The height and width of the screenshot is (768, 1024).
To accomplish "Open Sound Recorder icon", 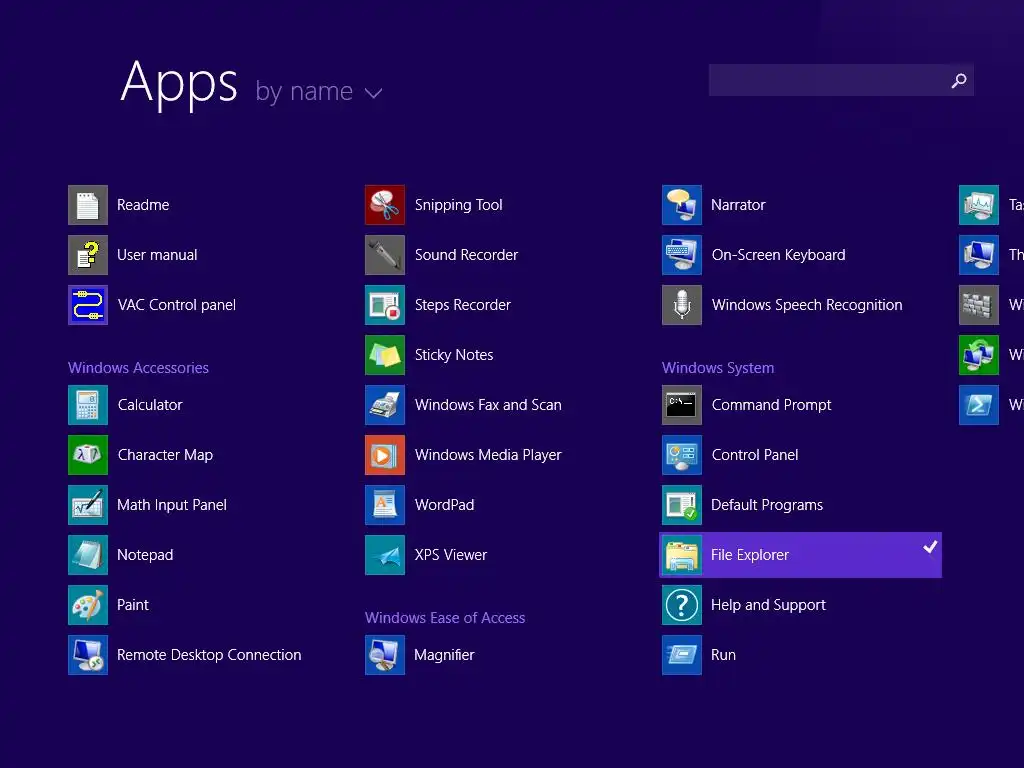I will (385, 255).
